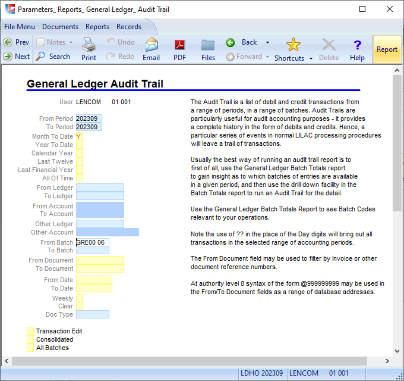
Task: Expand the Back history dropdown arrow
Action: click(267, 42)
